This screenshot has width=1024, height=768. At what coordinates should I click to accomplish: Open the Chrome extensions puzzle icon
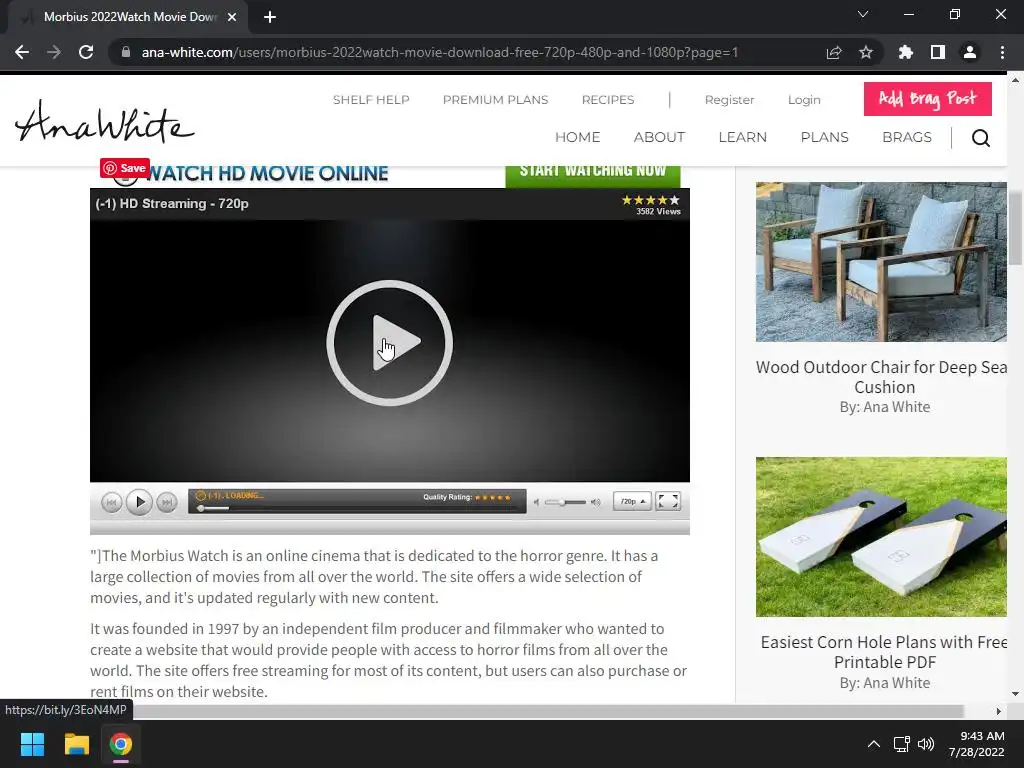point(905,52)
